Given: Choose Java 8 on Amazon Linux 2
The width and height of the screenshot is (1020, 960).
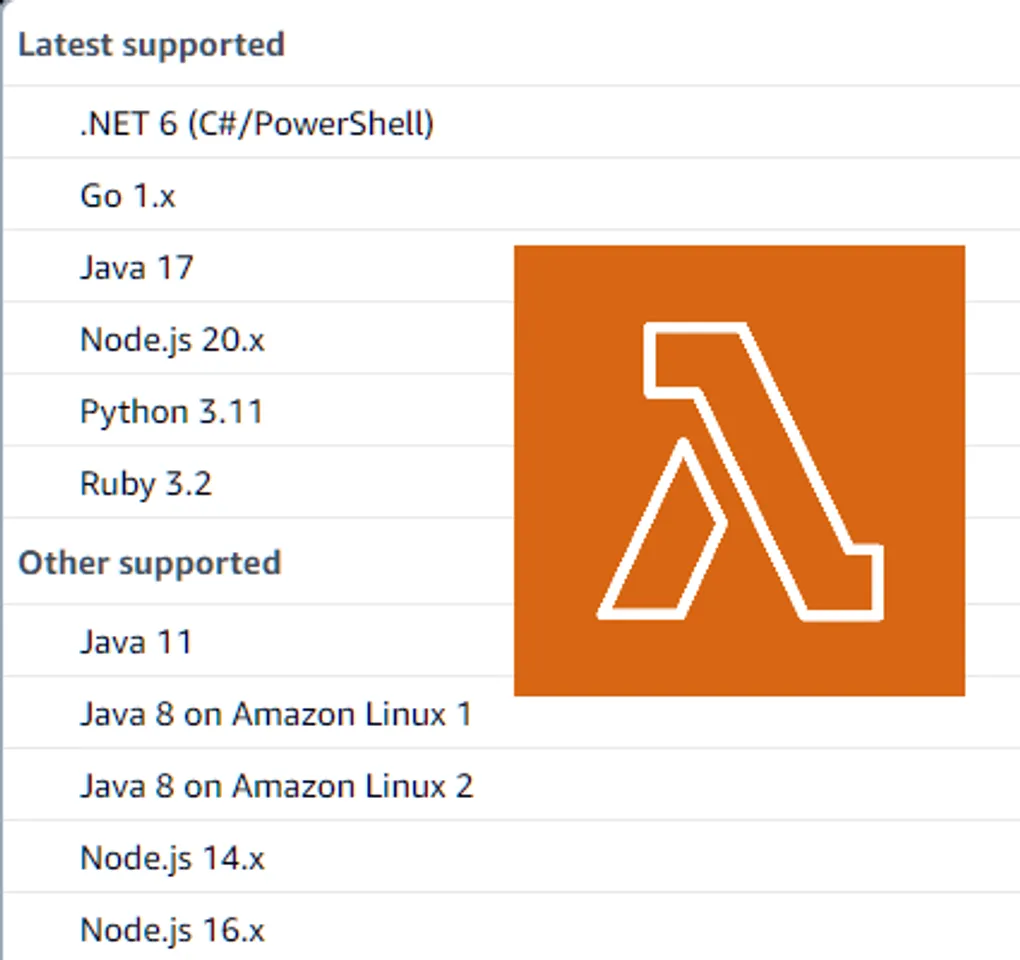Looking at the screenshot, I should pos(276,786).
